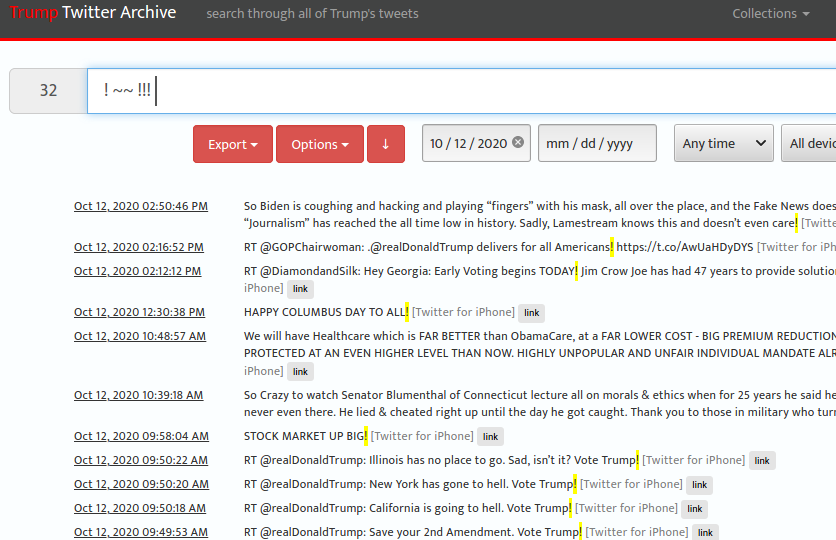Open the Oct 12, 2020 09:58:04 AM tweet
The width and height of the screenshot is (836, 540).
[x=141, y=437]
